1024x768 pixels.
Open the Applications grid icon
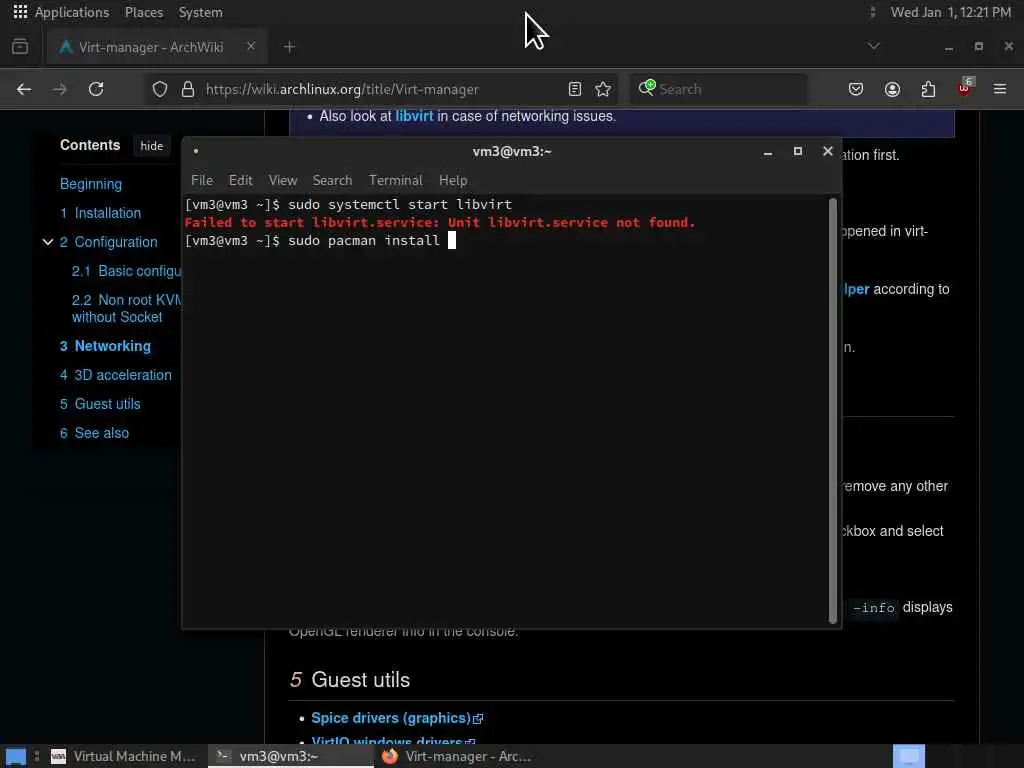(20, 12)
